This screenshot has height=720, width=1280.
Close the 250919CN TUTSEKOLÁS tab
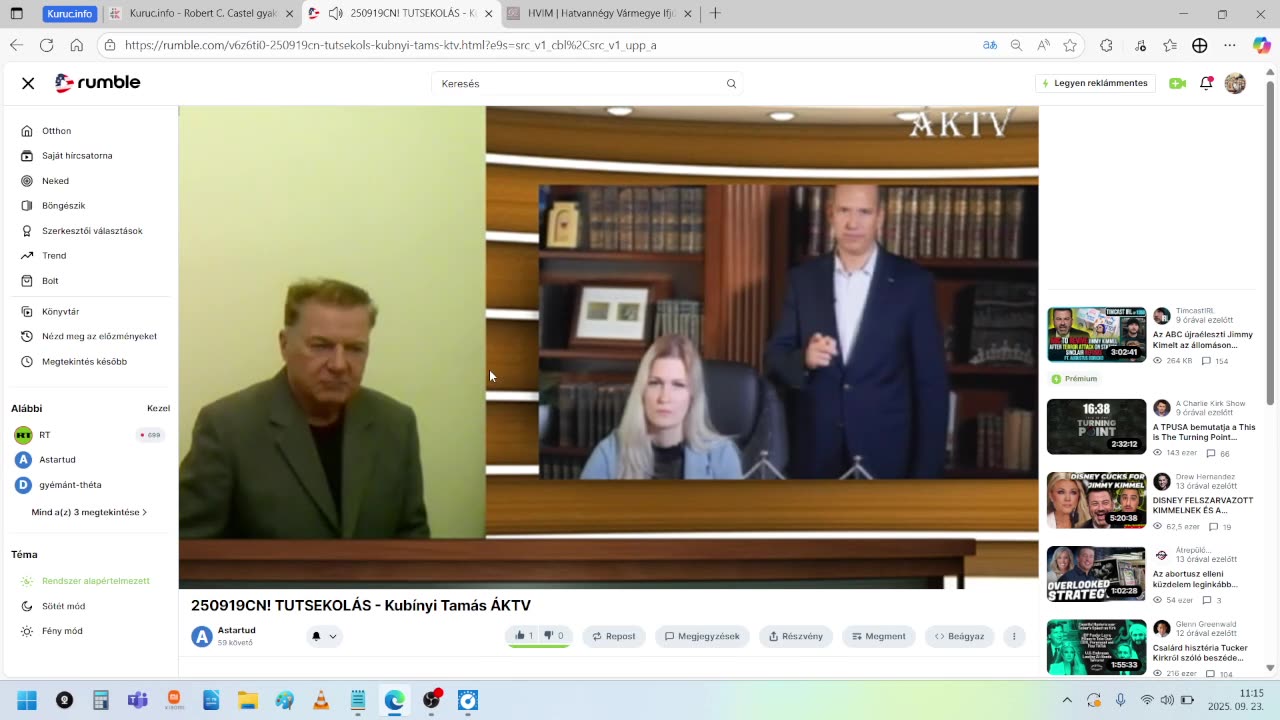pos(489,14)
